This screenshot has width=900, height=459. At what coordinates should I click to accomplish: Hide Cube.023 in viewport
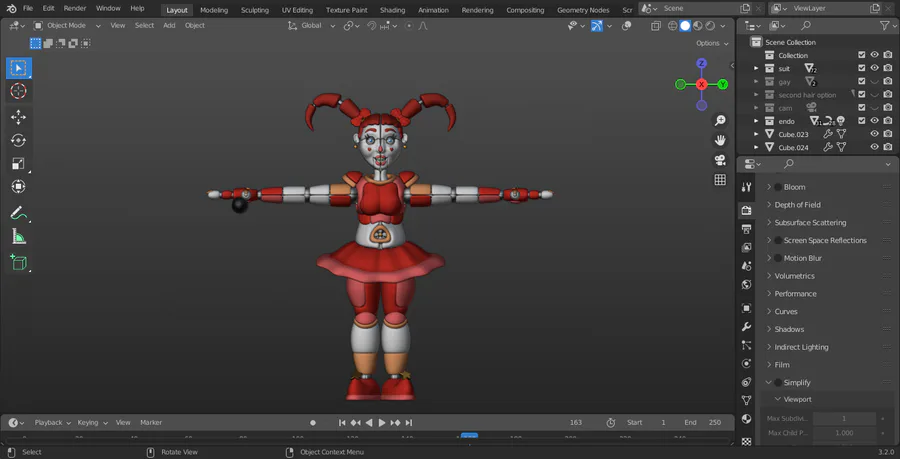tap(874, 134)
